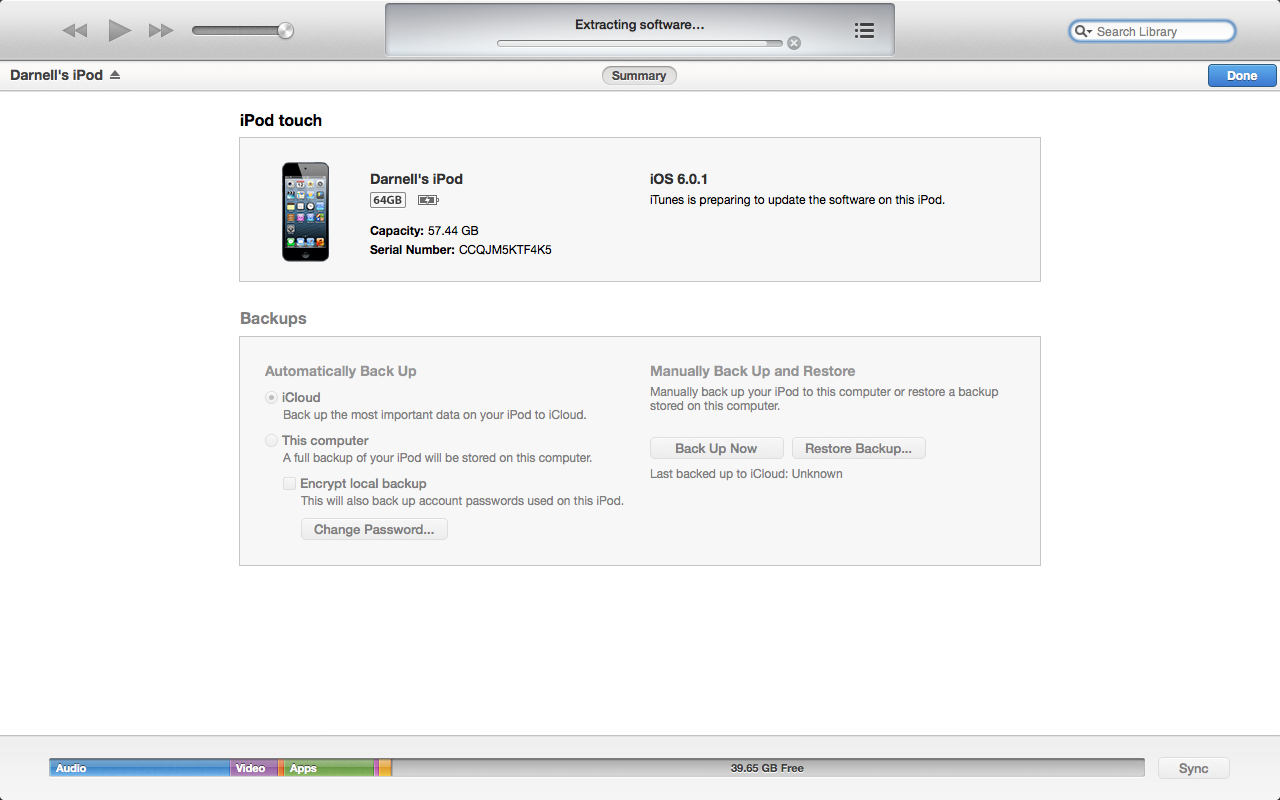Click the iPod touch device image

[x=305, y=212]
